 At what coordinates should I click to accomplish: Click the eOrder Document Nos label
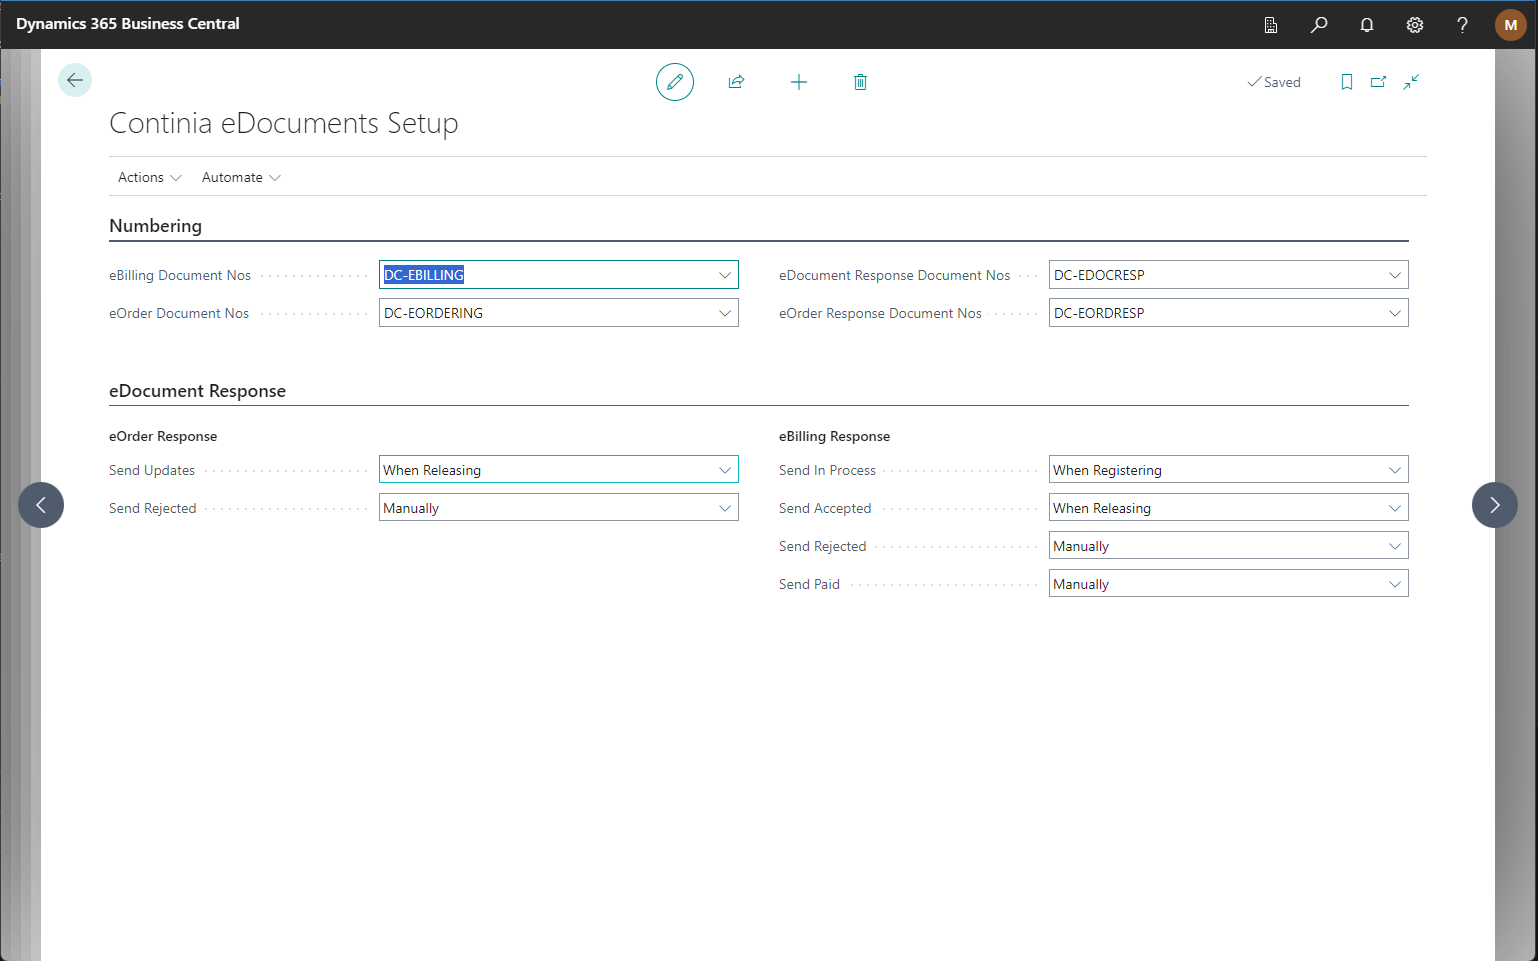179,313
